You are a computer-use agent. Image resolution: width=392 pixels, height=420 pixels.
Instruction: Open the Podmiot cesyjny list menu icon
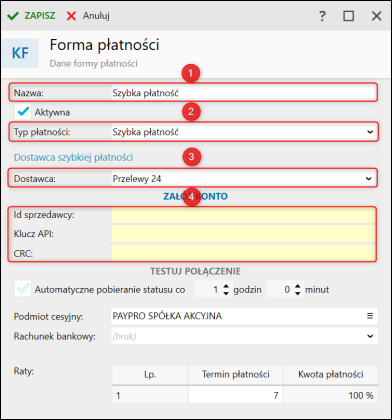(x=370, y=316)
